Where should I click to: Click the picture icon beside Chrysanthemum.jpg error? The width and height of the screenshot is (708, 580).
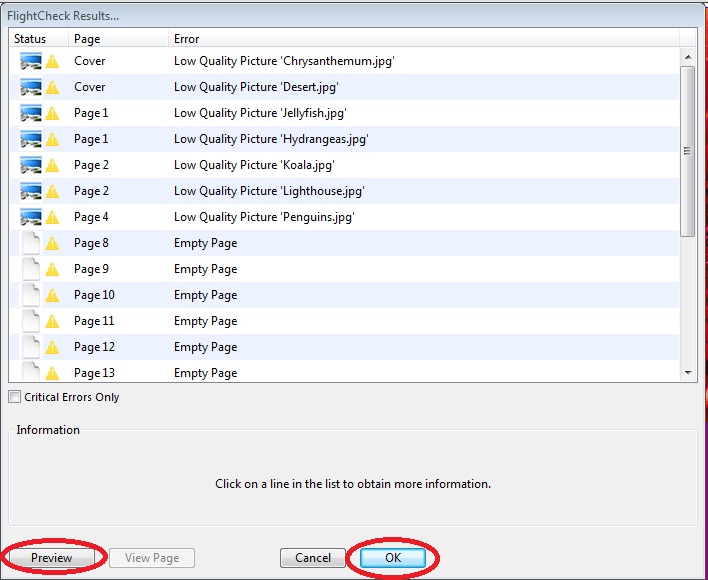click(x=31, y=61)
